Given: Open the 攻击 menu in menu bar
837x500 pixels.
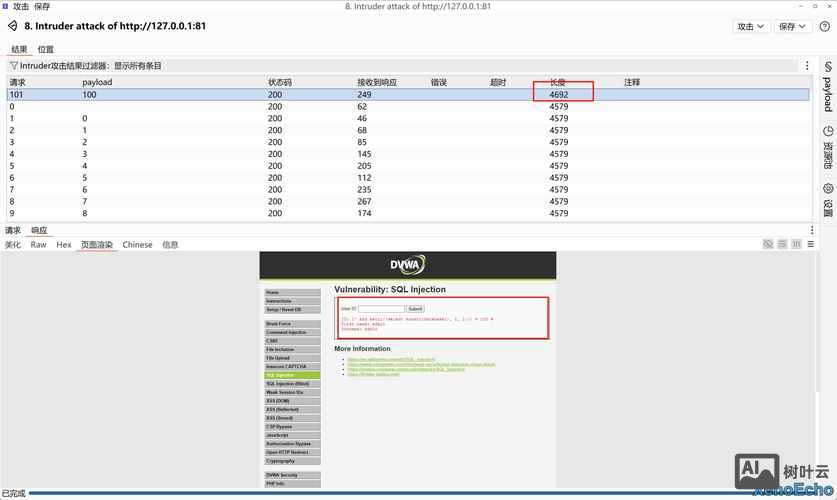Looking at the screenshot, I should pyautogui.click(x=21, y=6).
